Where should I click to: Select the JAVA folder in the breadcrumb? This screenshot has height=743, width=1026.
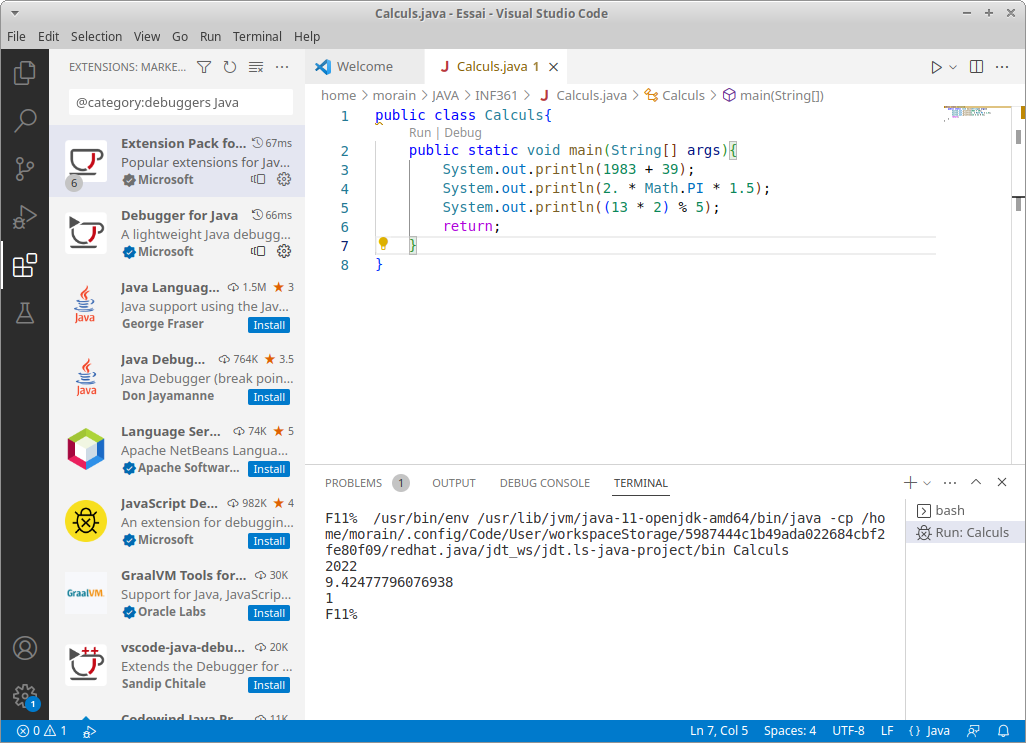[445, 95]
